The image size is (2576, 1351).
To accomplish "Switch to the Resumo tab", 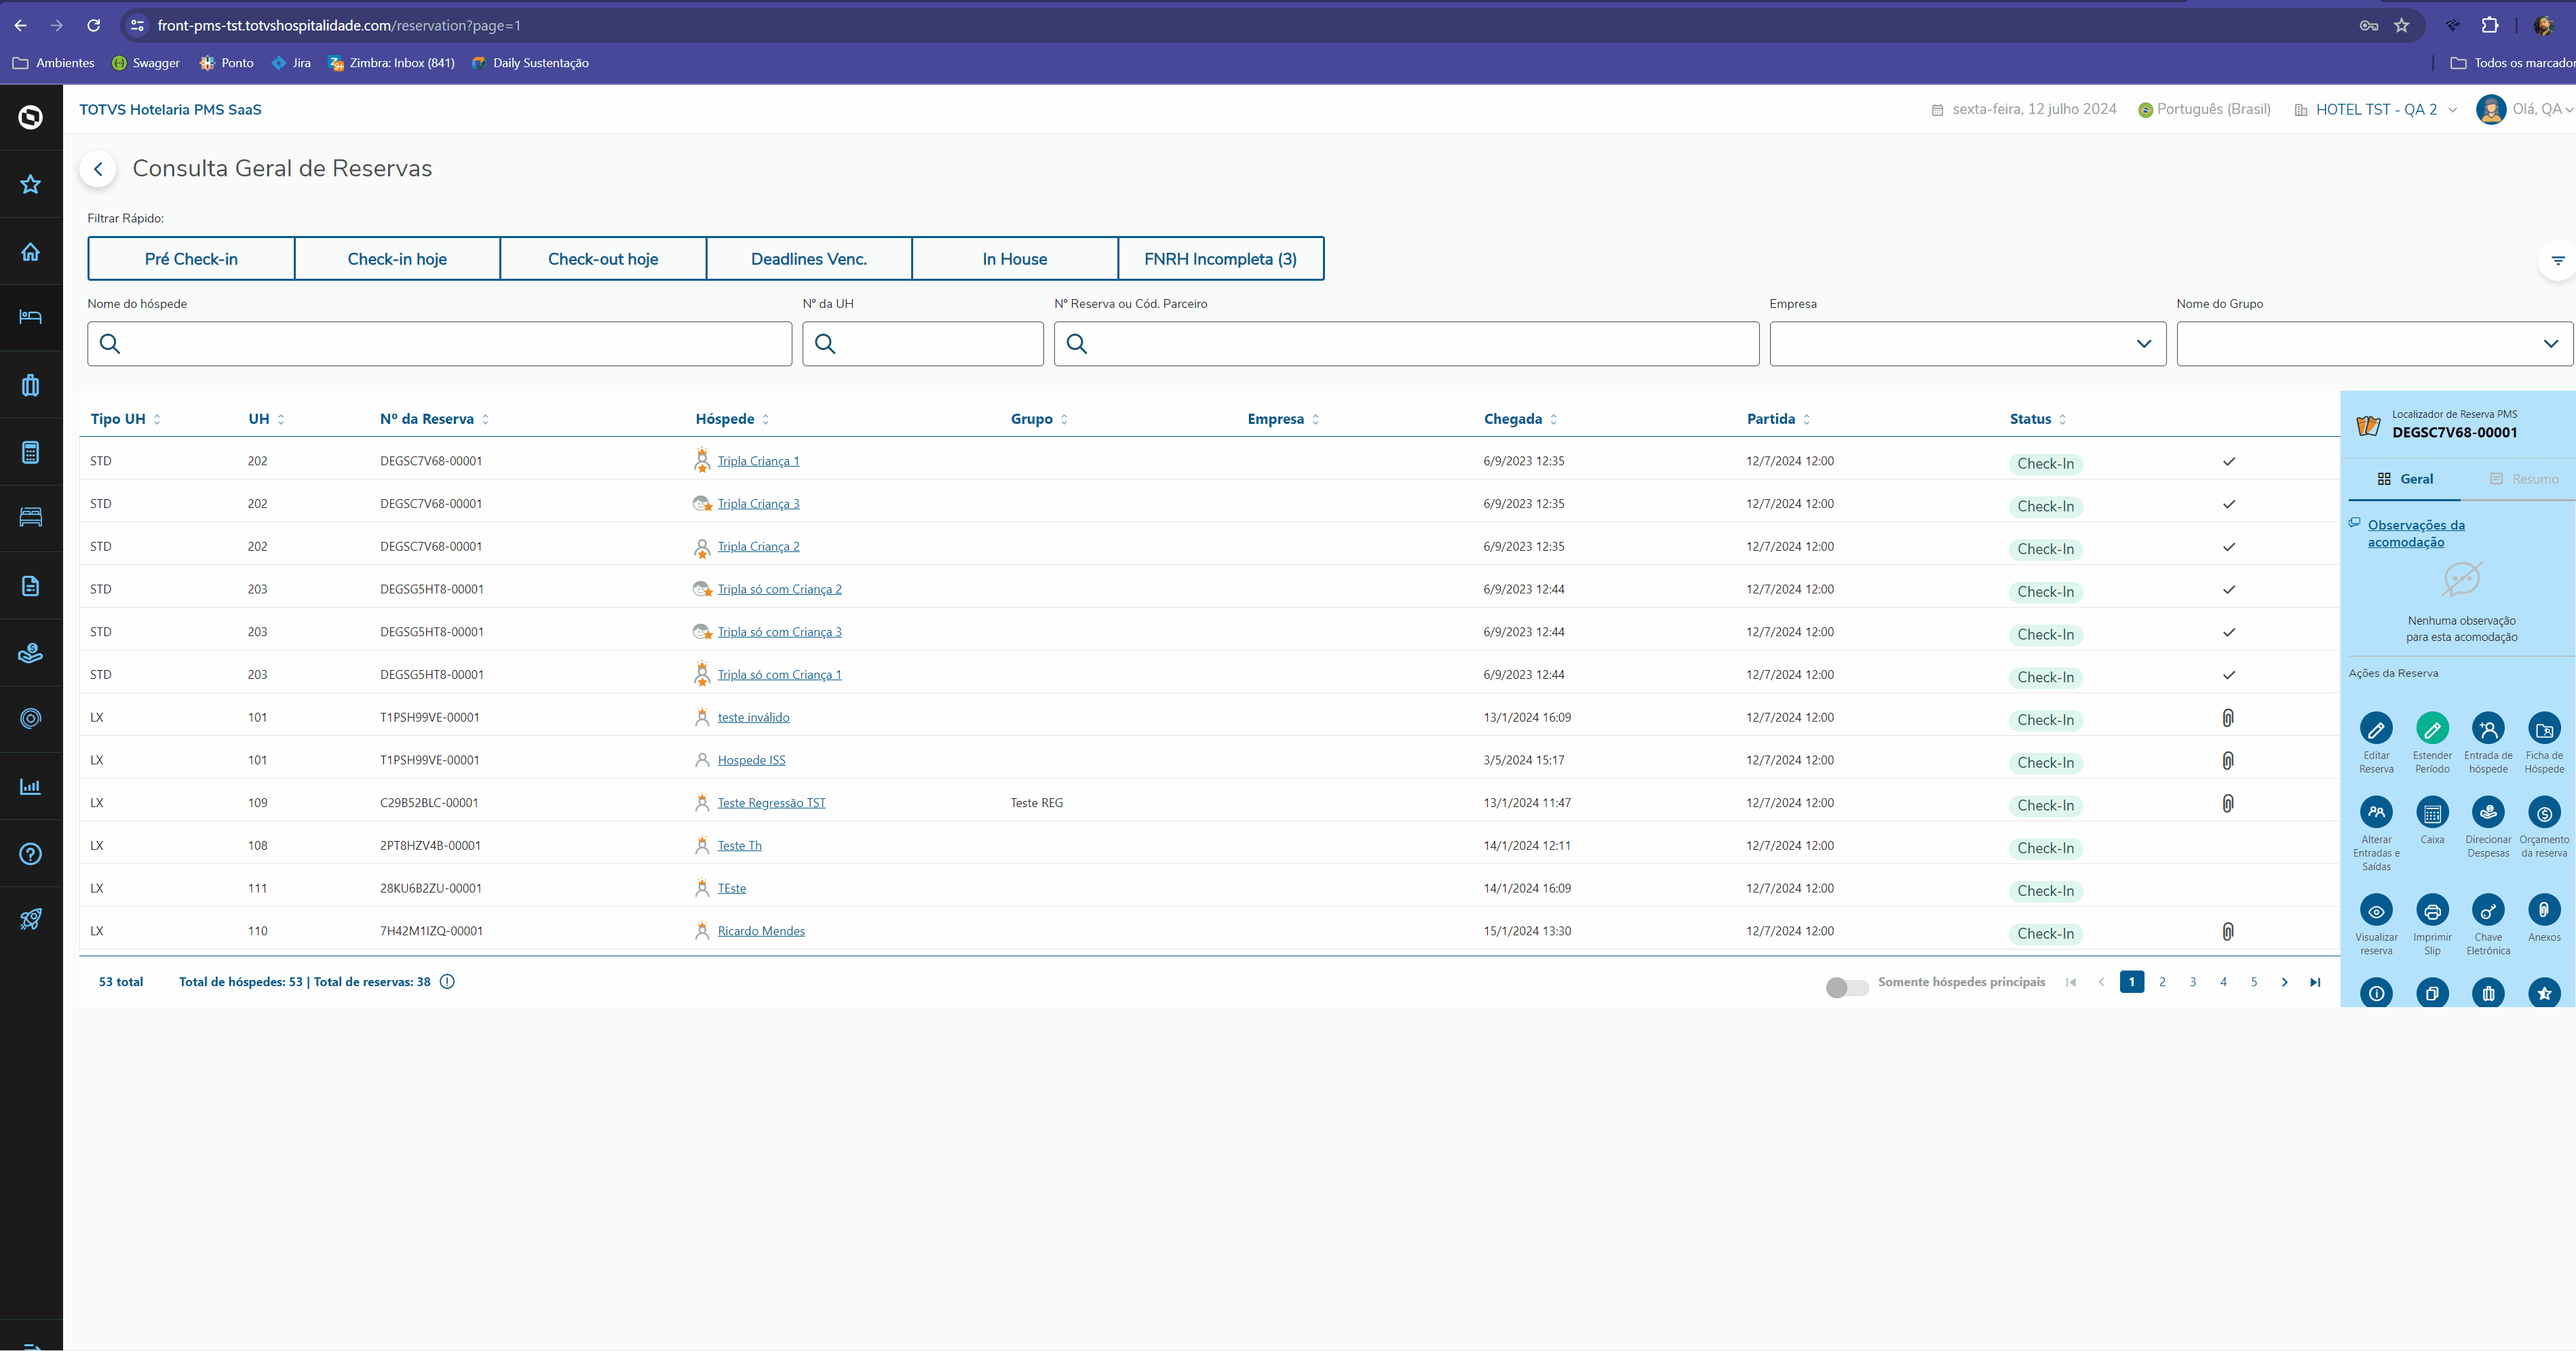I will pos(2524,479).
